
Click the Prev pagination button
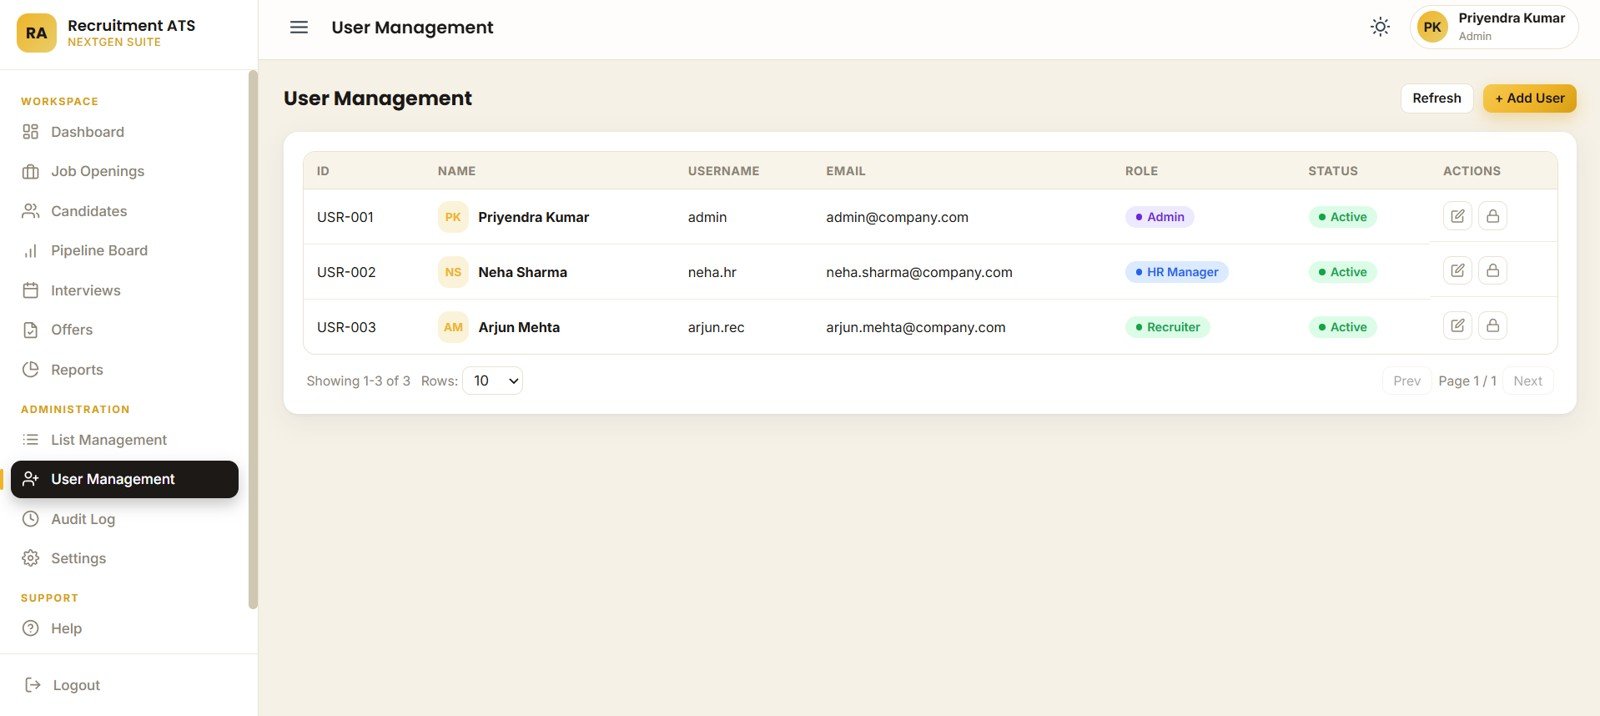pos(1407,381)
